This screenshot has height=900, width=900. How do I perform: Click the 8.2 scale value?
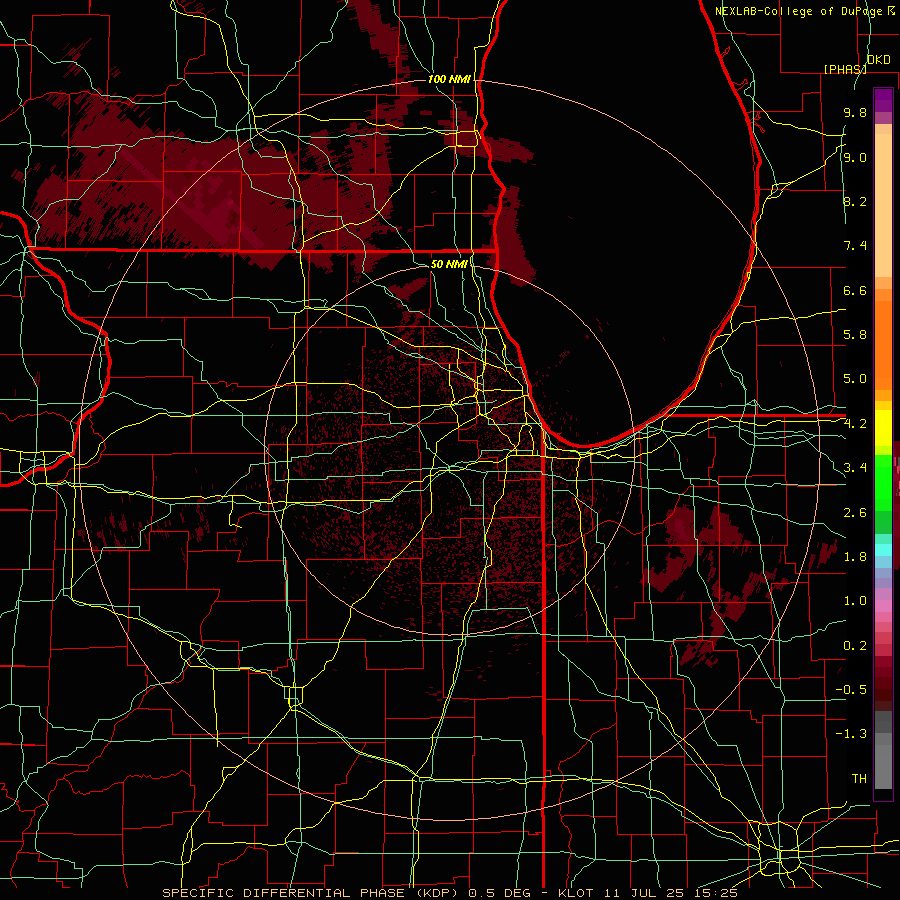click(x=855, y=201)
